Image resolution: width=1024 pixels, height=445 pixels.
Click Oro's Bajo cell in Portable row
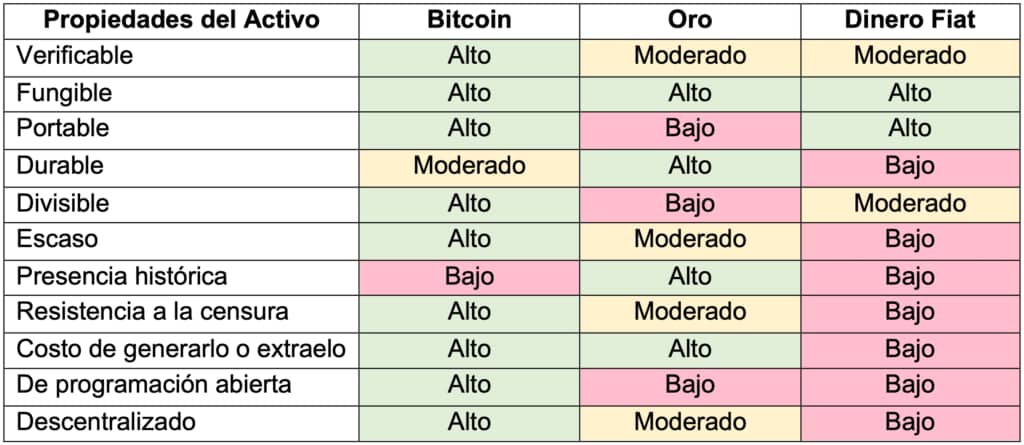690,129
